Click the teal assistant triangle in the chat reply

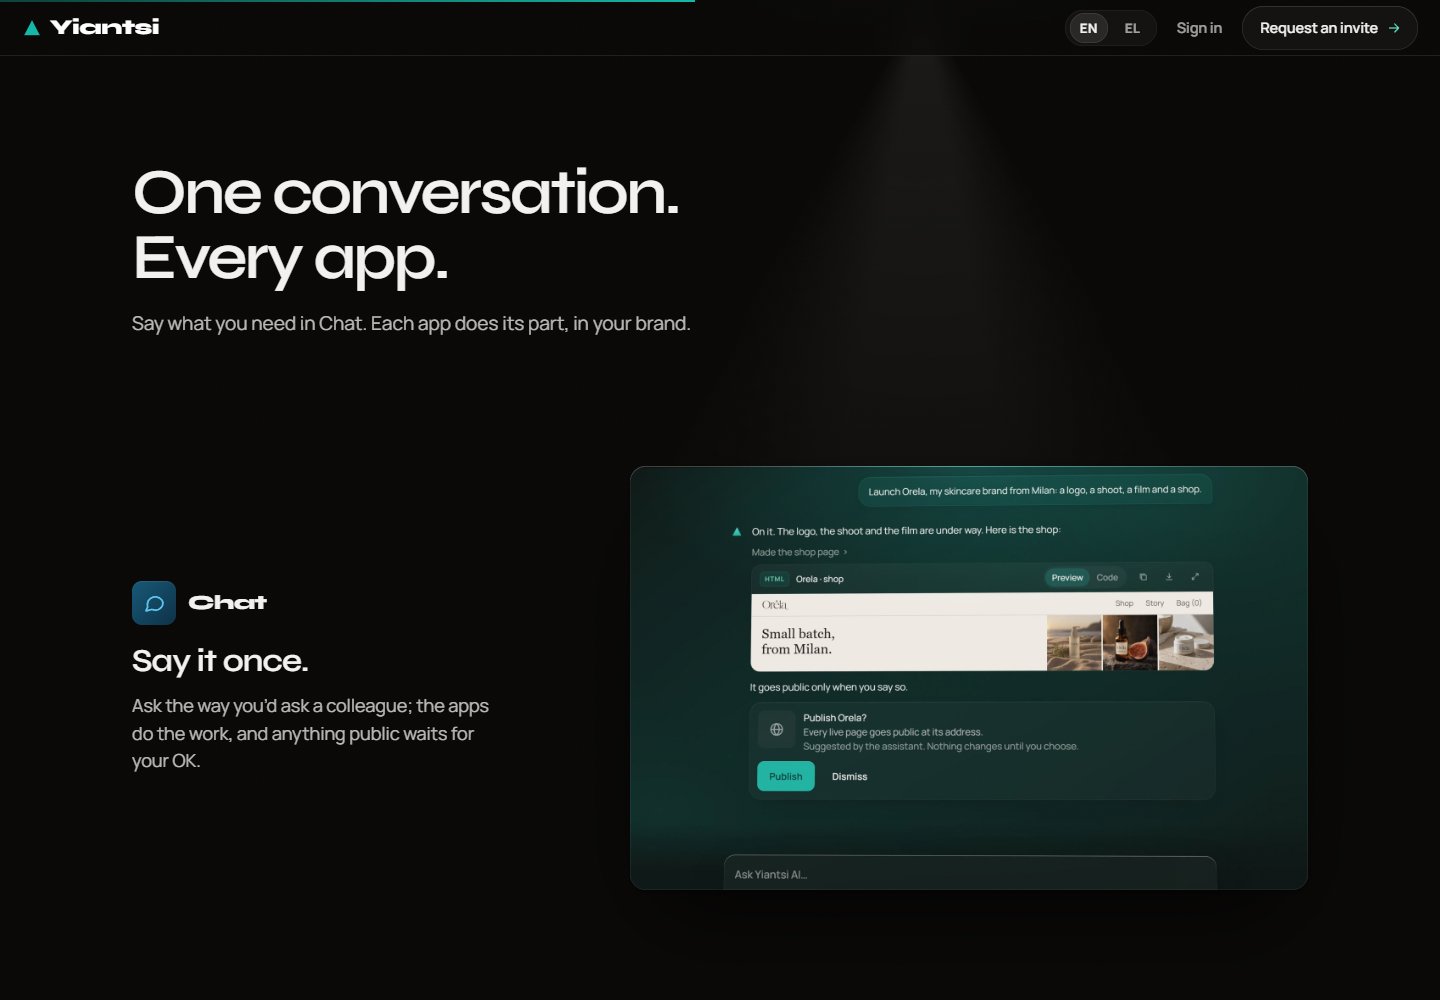(x=737, y=531)
